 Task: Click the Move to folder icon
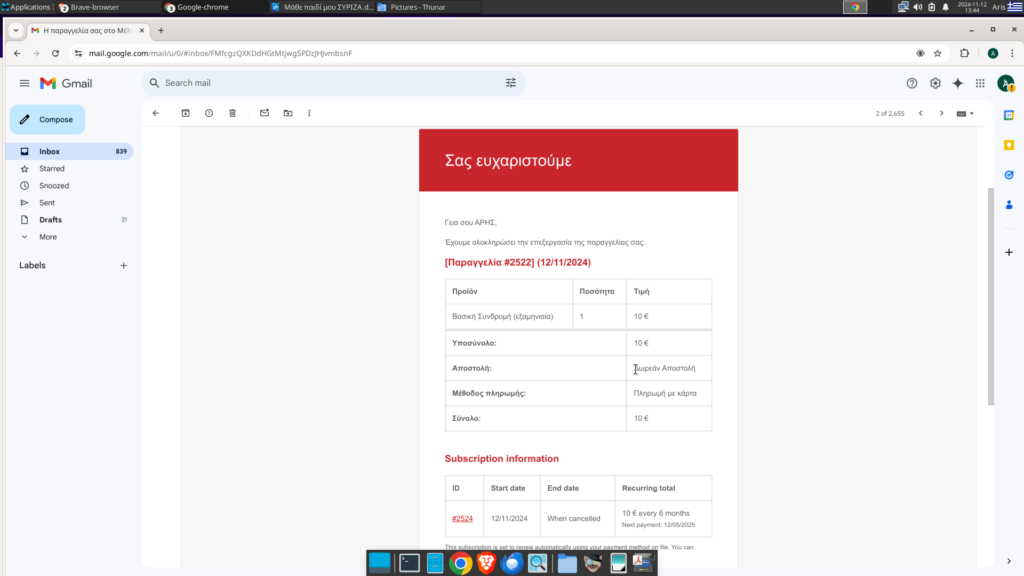click(288, 113)
